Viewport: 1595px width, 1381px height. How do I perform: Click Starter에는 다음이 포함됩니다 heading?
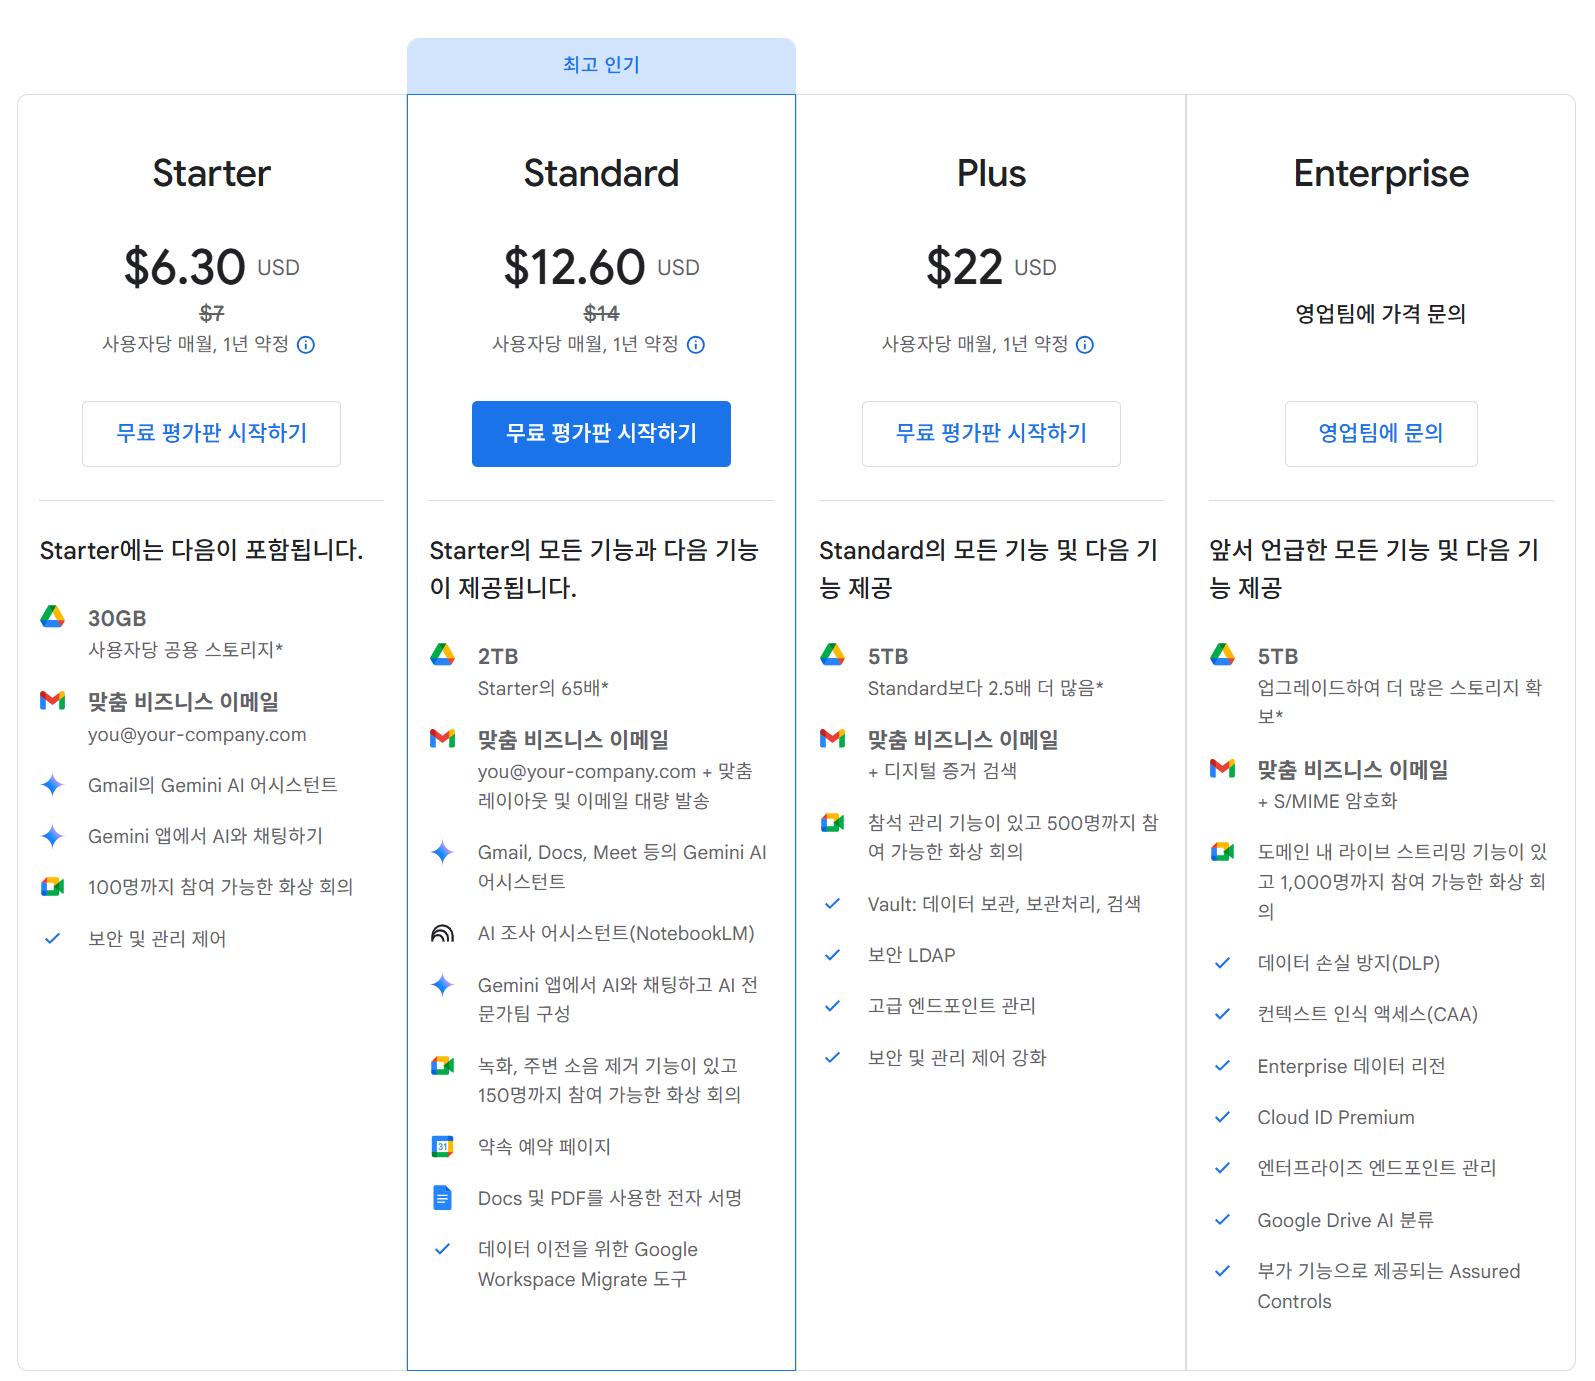(x=201, y=550)
